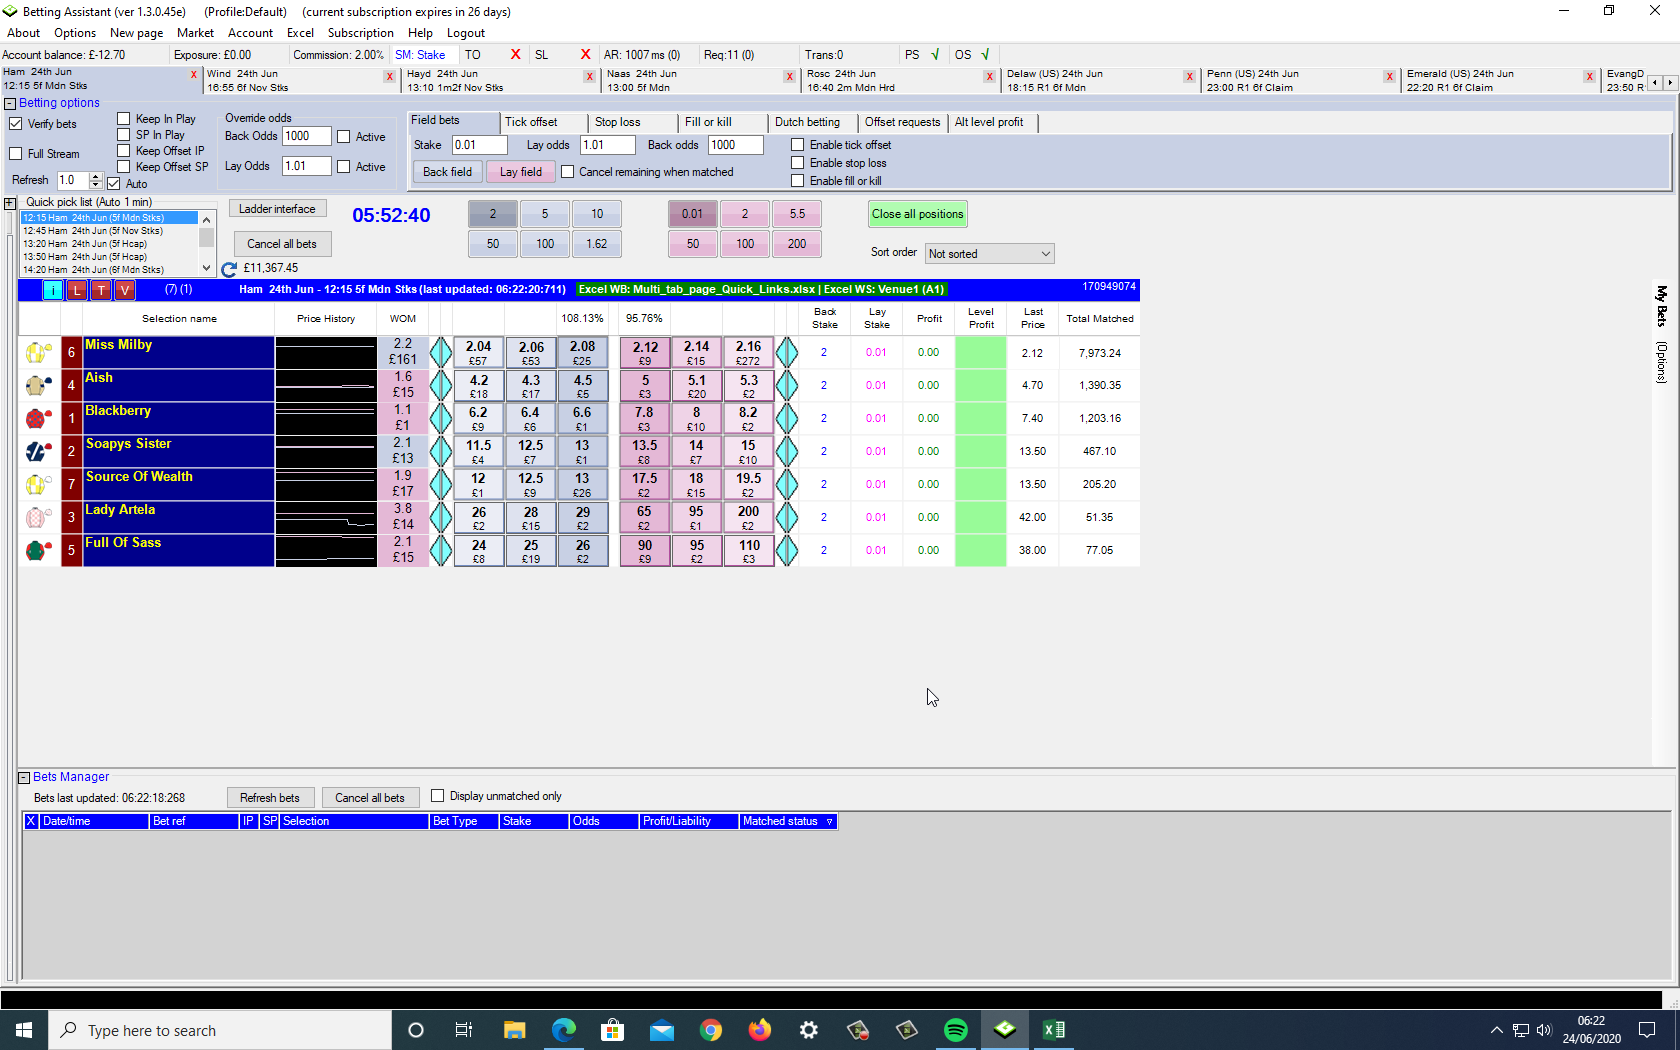The width and height of the screenshot is (1680, 1050).
Task: Check Display unmatched only
Action: tap(438, 796)
